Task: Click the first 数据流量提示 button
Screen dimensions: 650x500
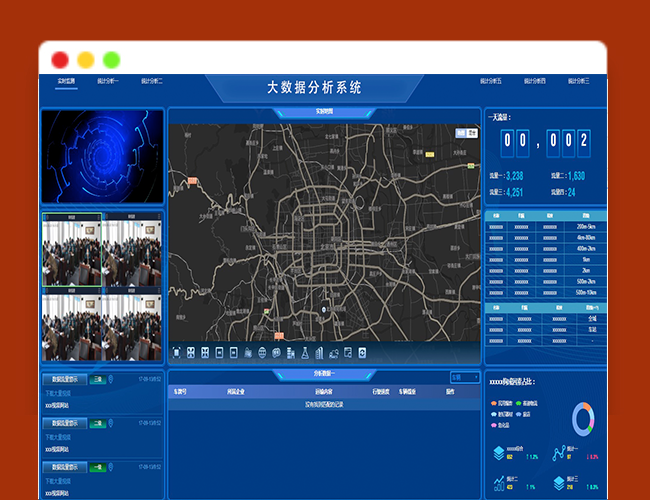Action: click(x=66, y=380)
